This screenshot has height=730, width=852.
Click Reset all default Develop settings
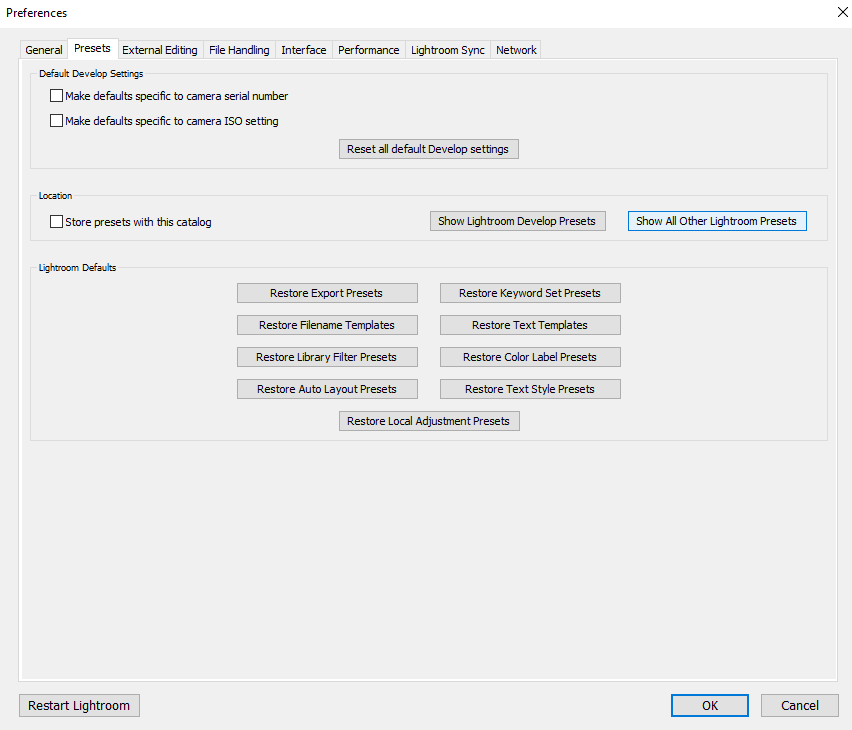pyautogui.click(x=429, y=149)
